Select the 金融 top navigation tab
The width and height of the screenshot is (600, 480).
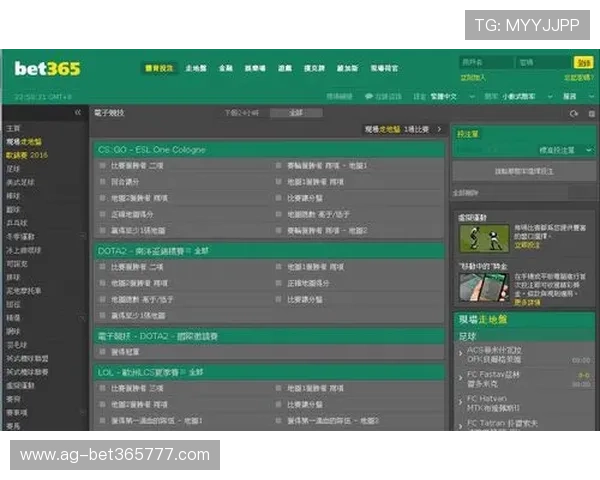coord(226,68)
